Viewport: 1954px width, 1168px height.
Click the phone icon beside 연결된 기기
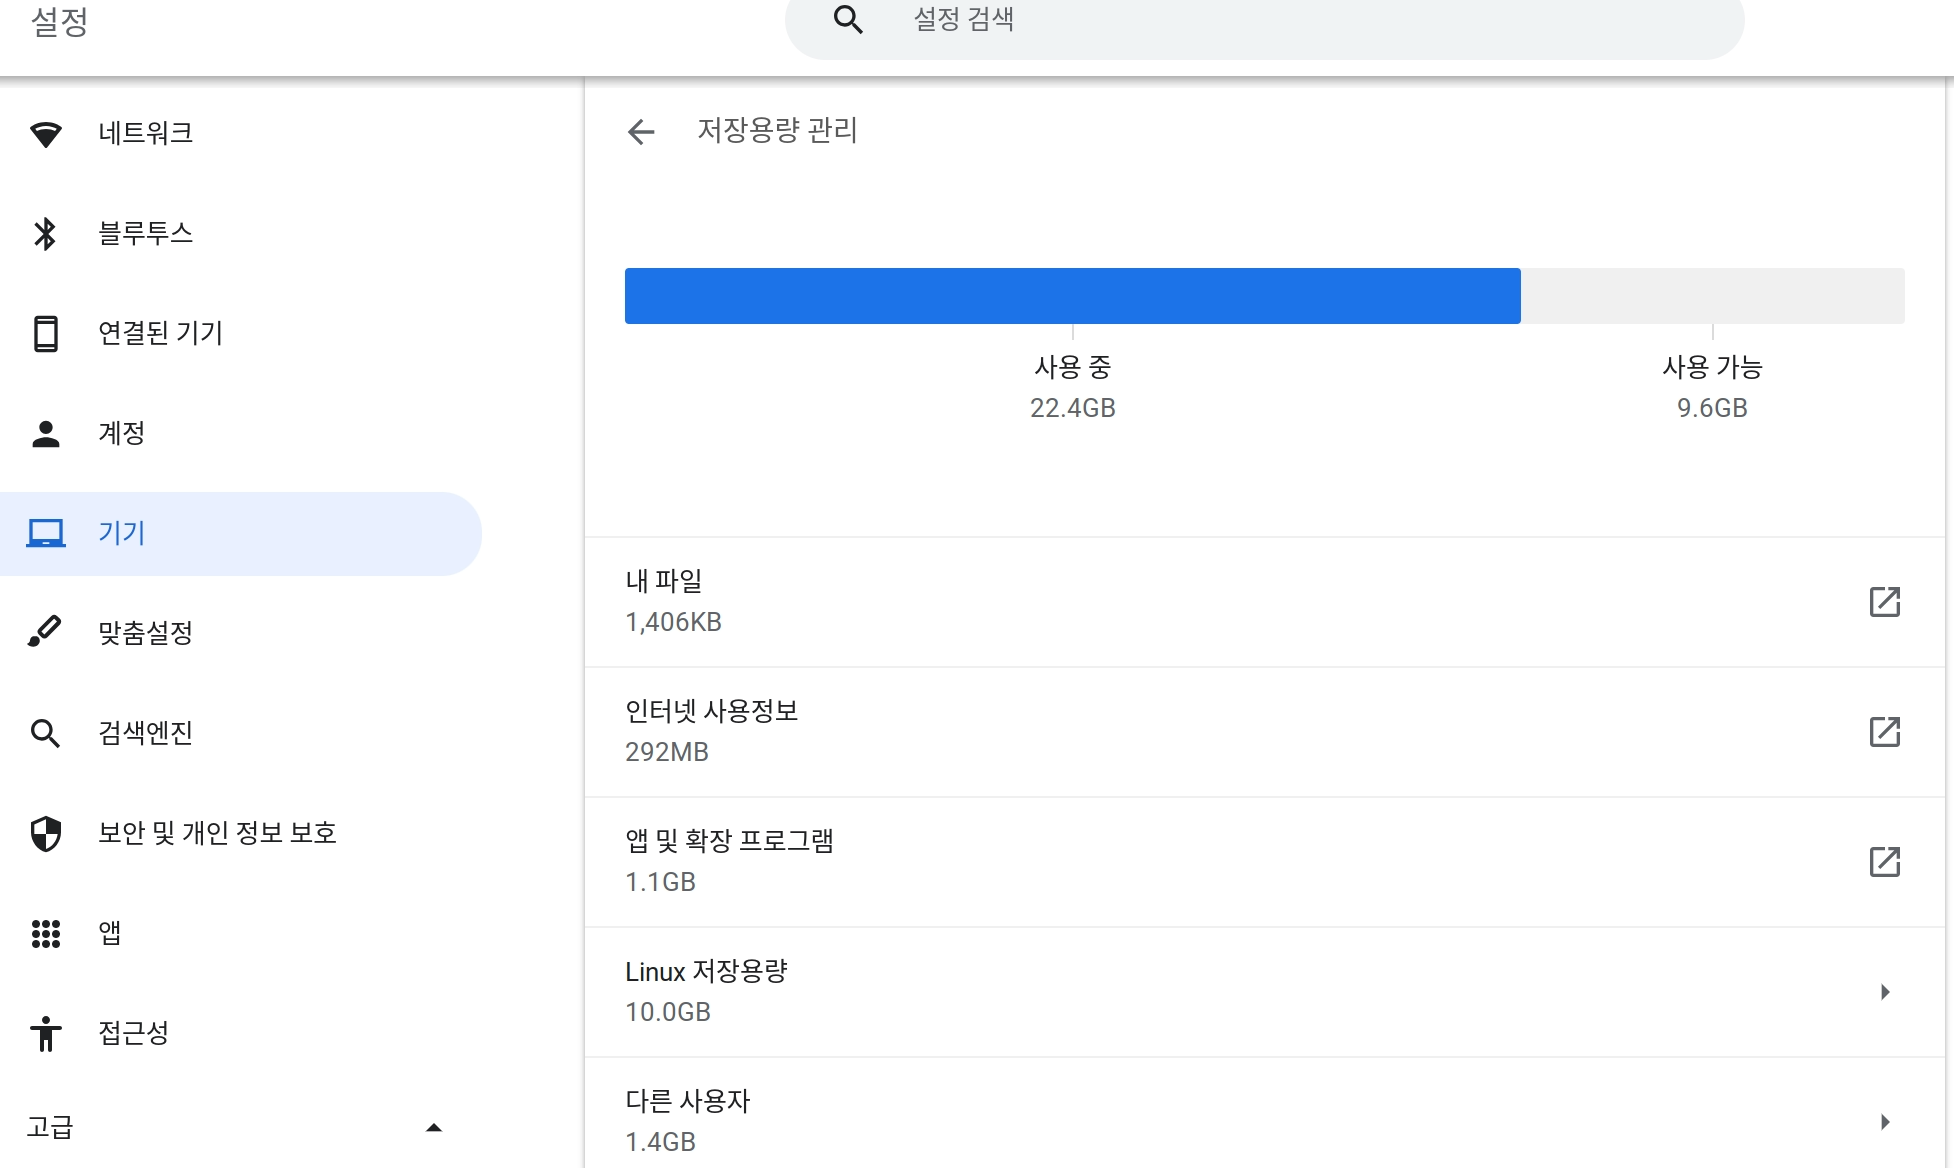46,333
